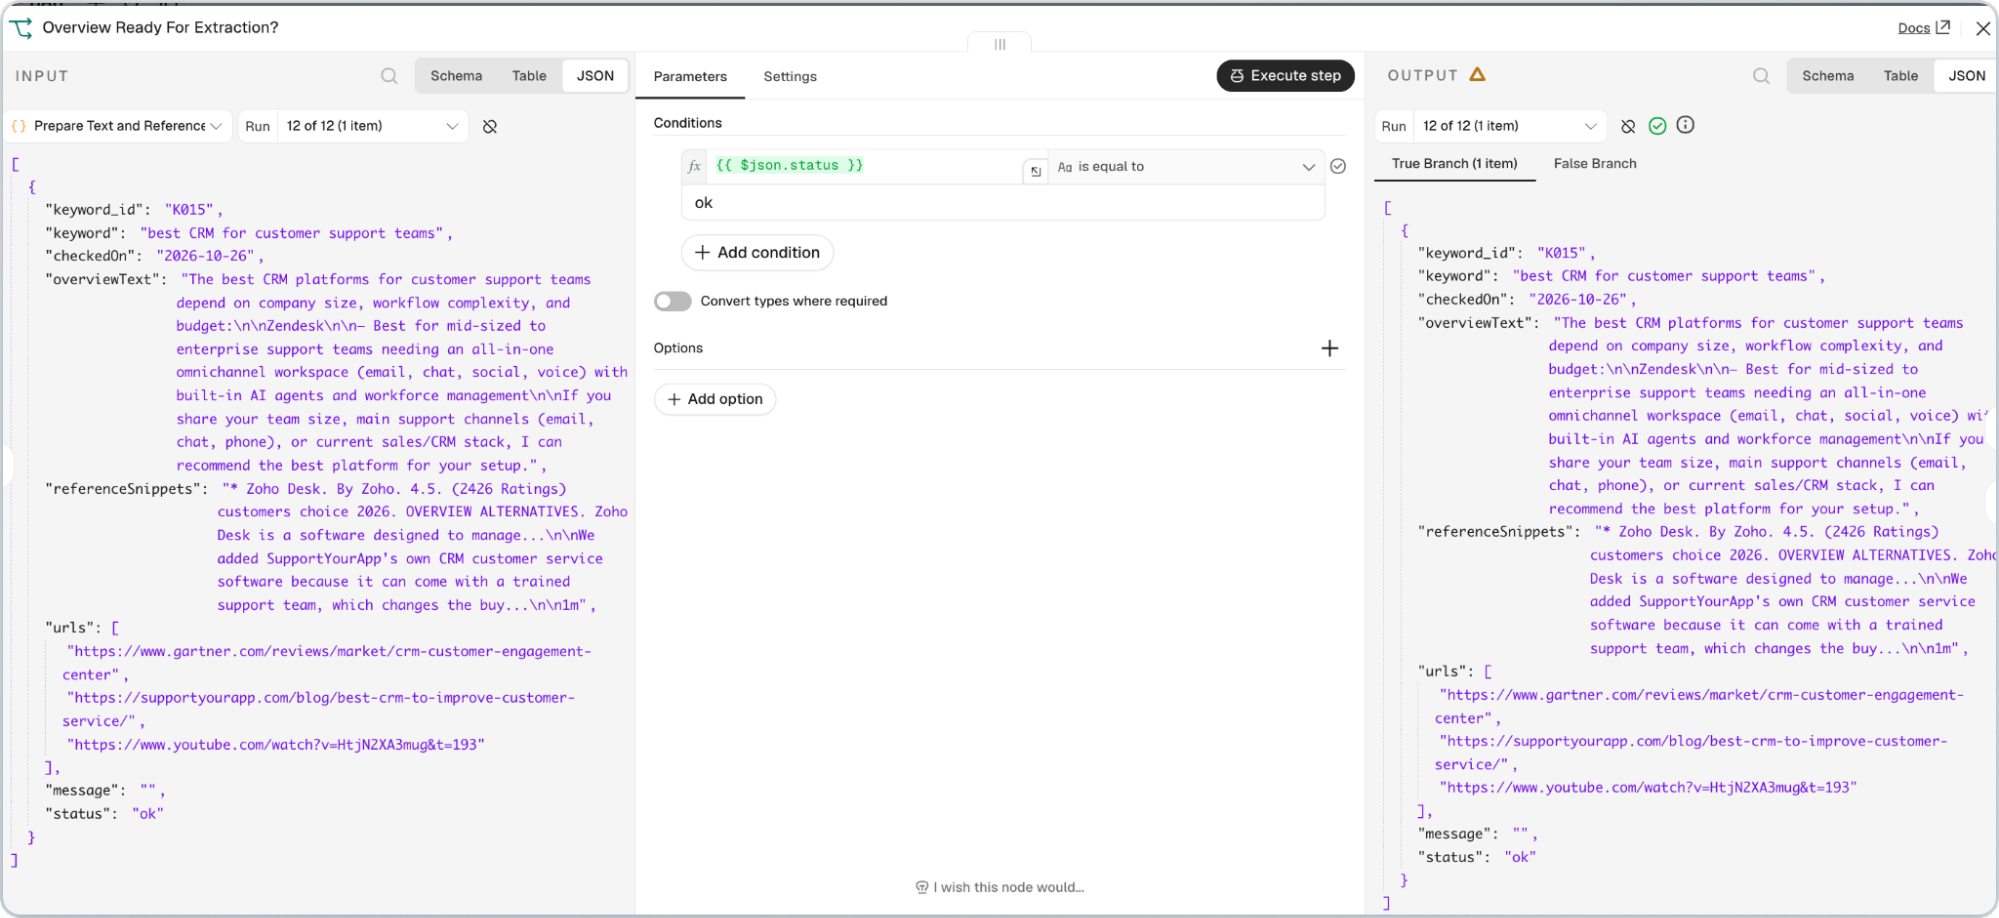1999x918 pixels.
Task: Click Add condition button
Action: [x=757, y=253]
